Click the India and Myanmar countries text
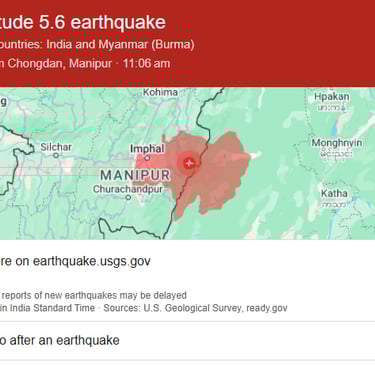The image size is (375, 366). [x=120, y=44]
